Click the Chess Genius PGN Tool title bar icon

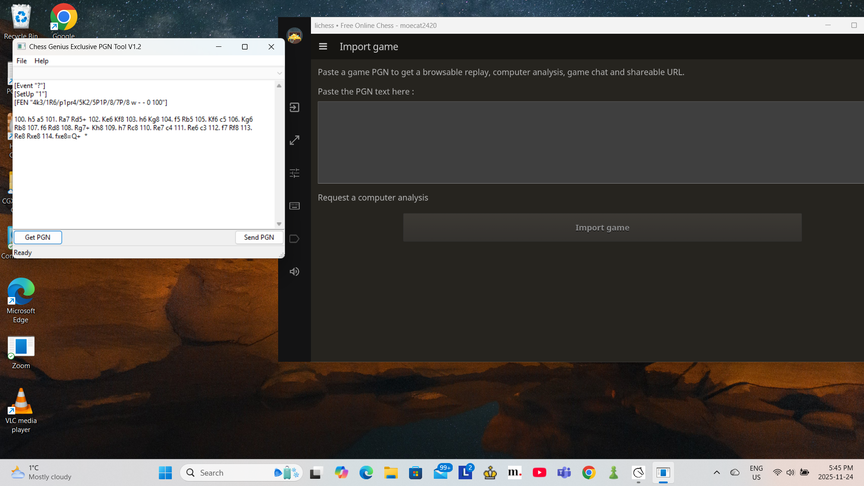(21, 47)
